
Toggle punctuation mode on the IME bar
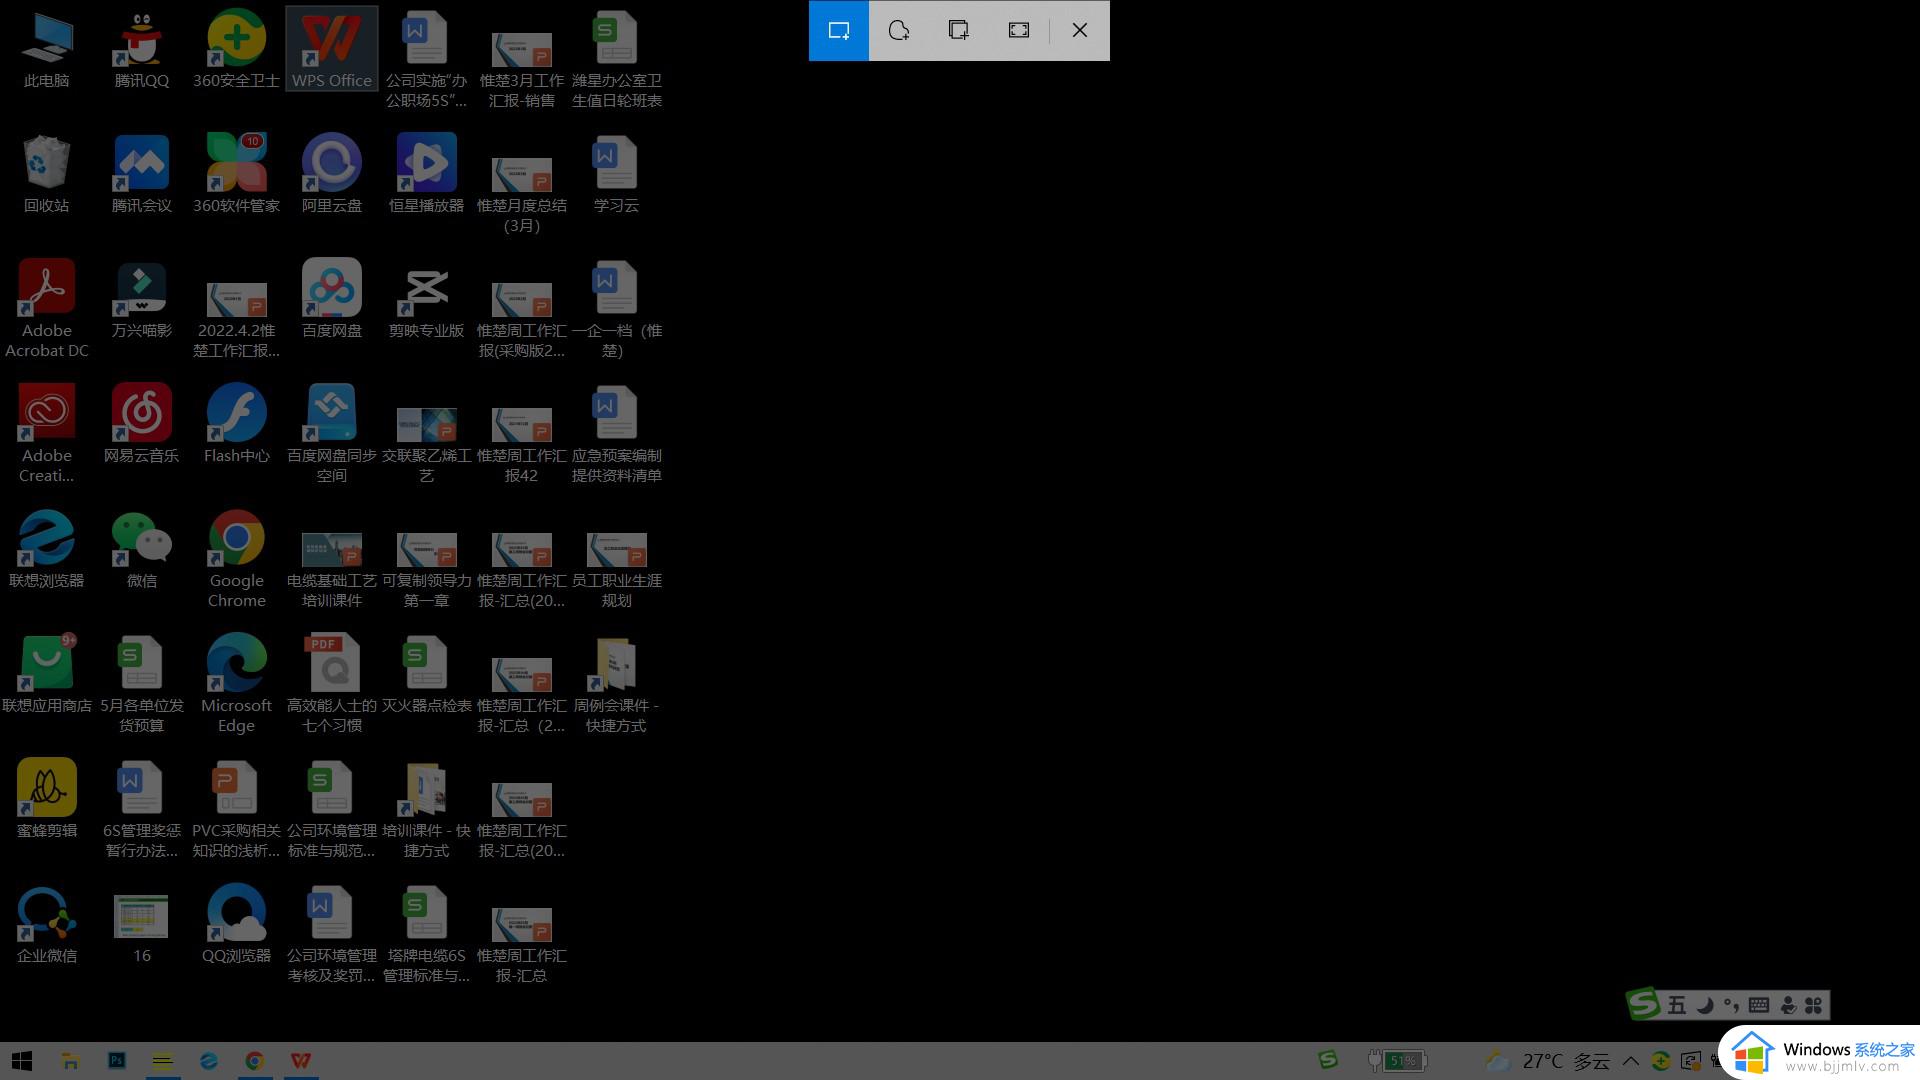coord(1731,1005)
